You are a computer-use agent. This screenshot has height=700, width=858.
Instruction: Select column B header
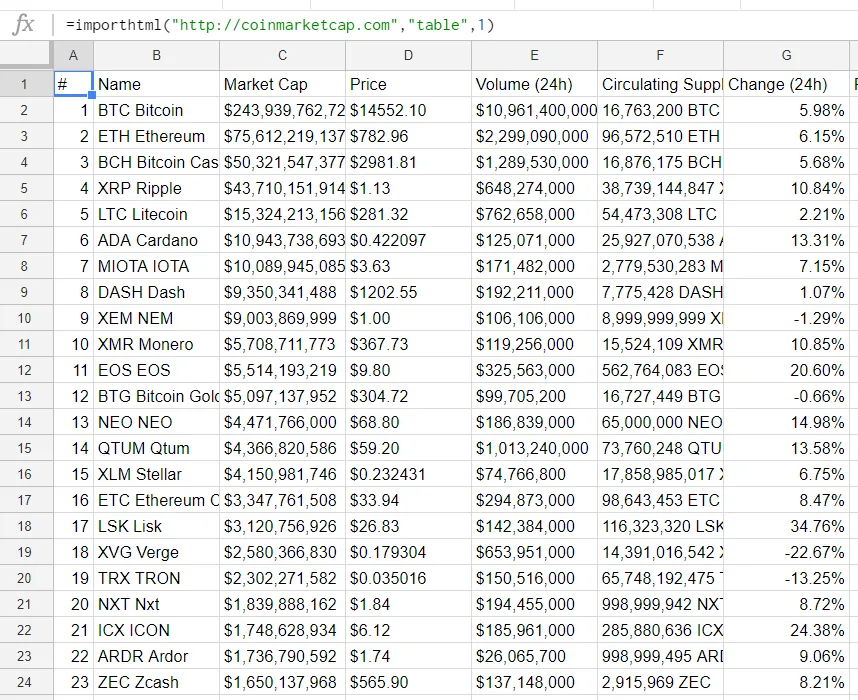point(156,55)
